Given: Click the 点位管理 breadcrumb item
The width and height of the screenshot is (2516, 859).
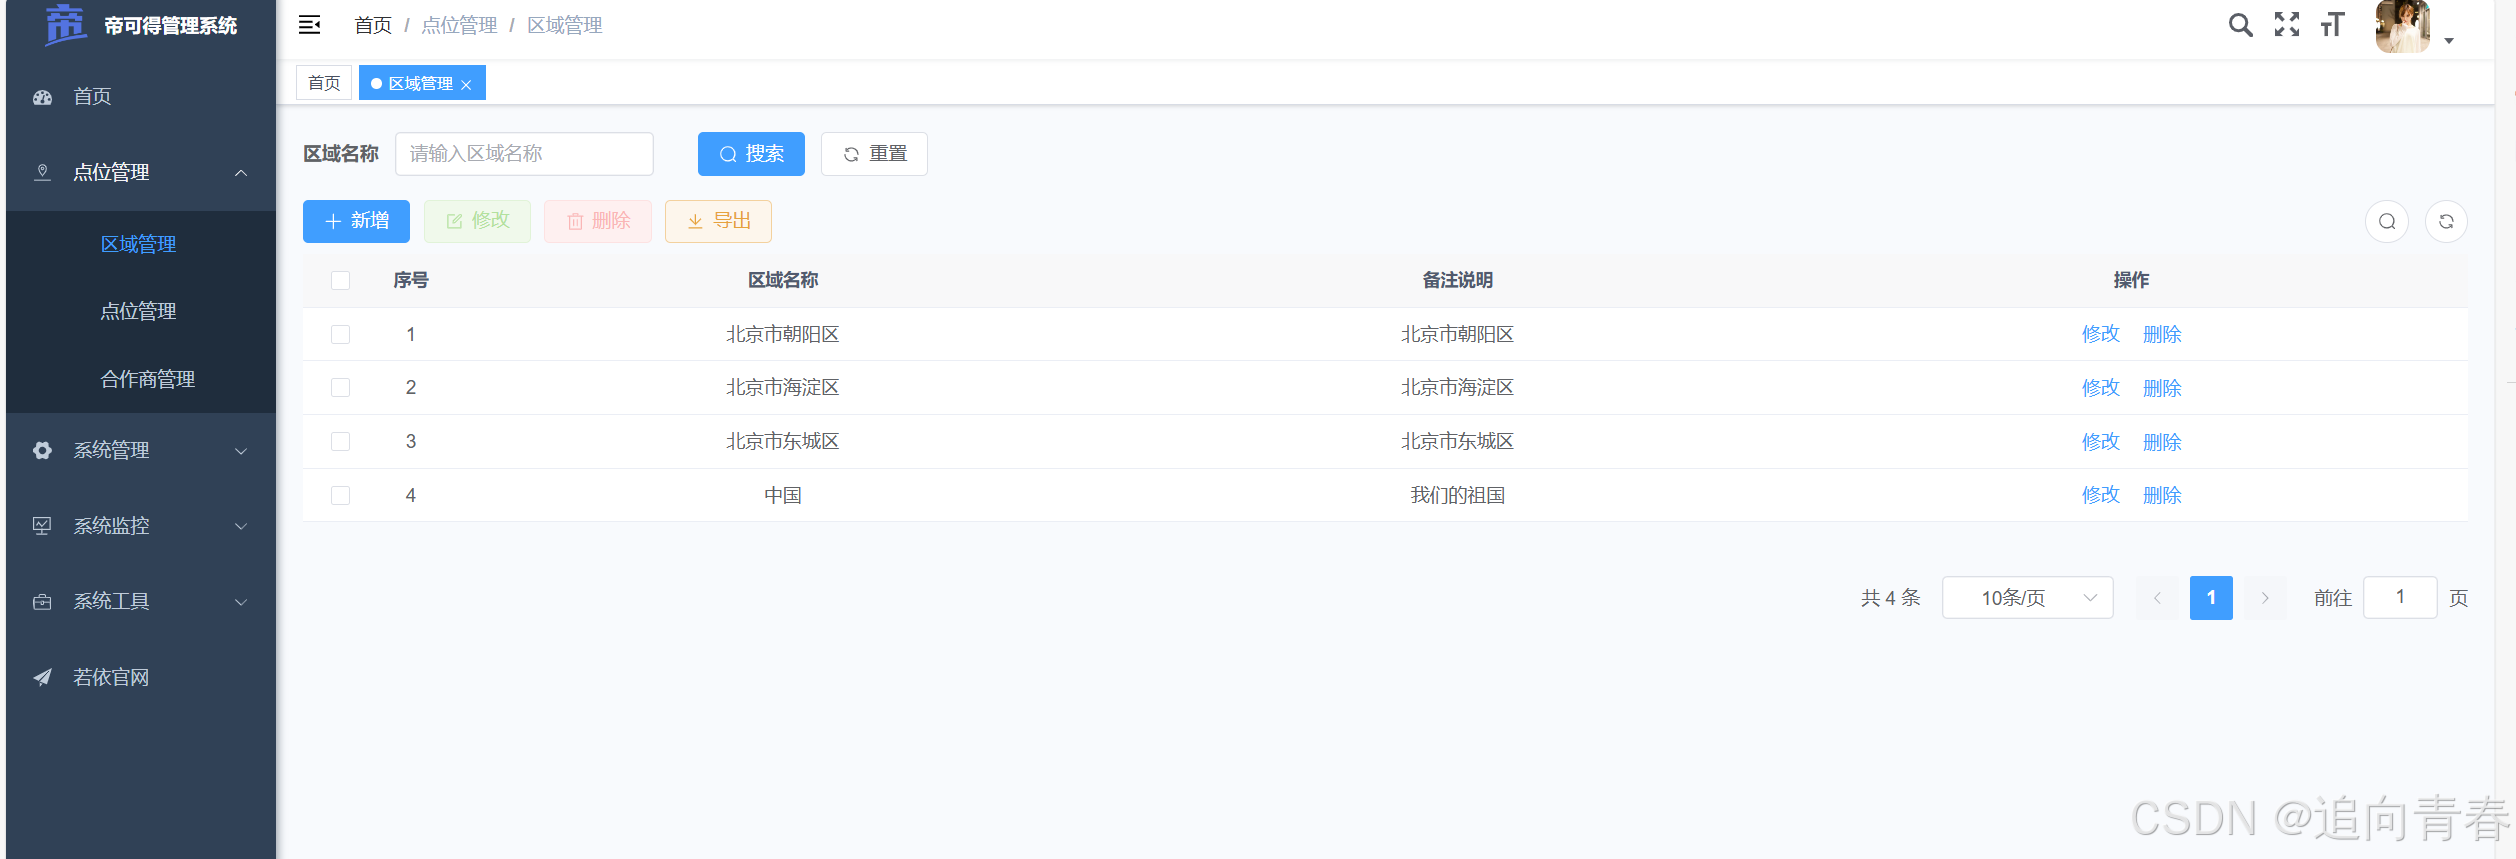Looking at the screenshot, I should tap(459, 25).
